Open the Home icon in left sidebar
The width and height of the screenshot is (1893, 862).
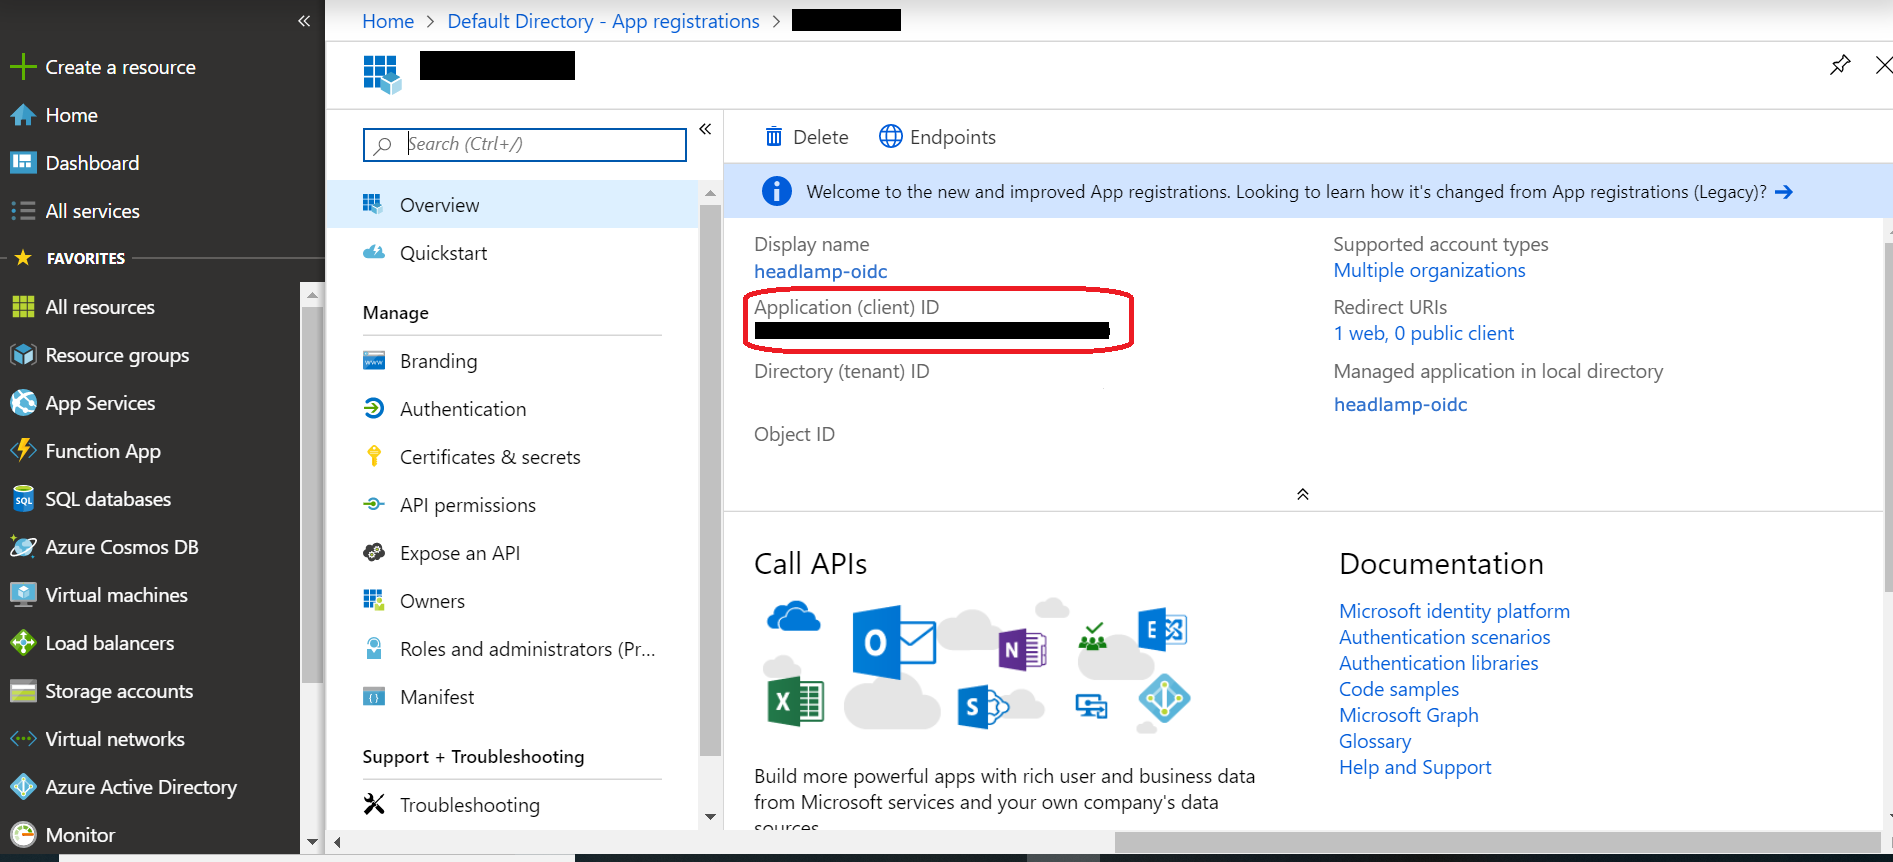point(23,115)
